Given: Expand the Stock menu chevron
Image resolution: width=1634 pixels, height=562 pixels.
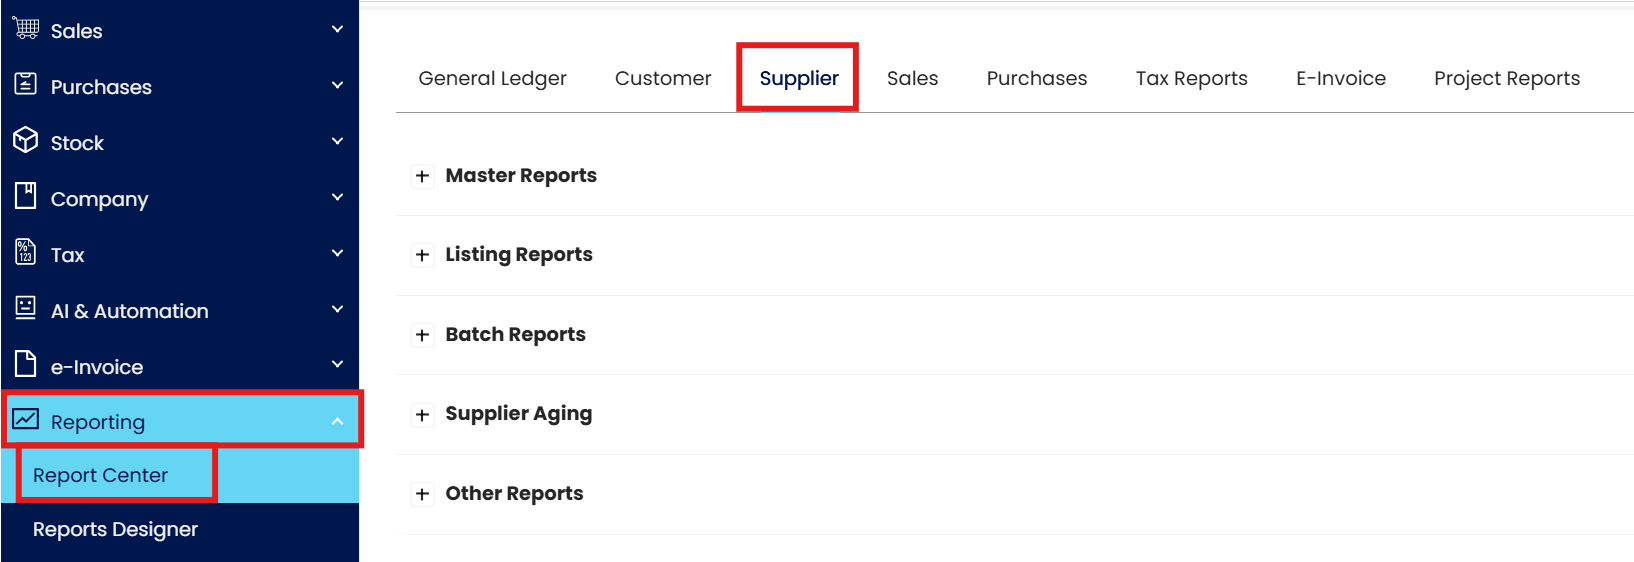Looking at the screenshot, I should (x=337, y=141).
